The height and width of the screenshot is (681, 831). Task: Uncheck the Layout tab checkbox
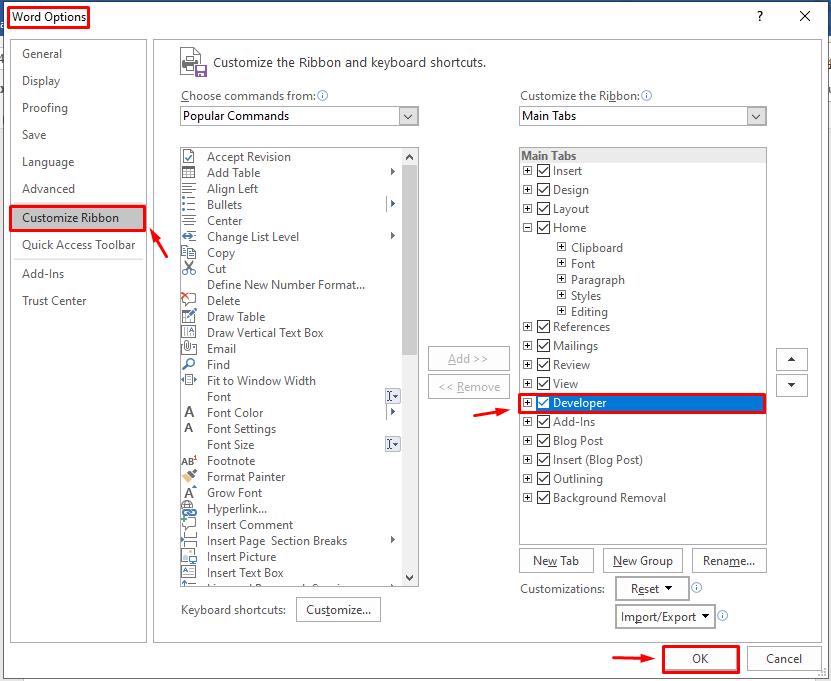point(543,209)
